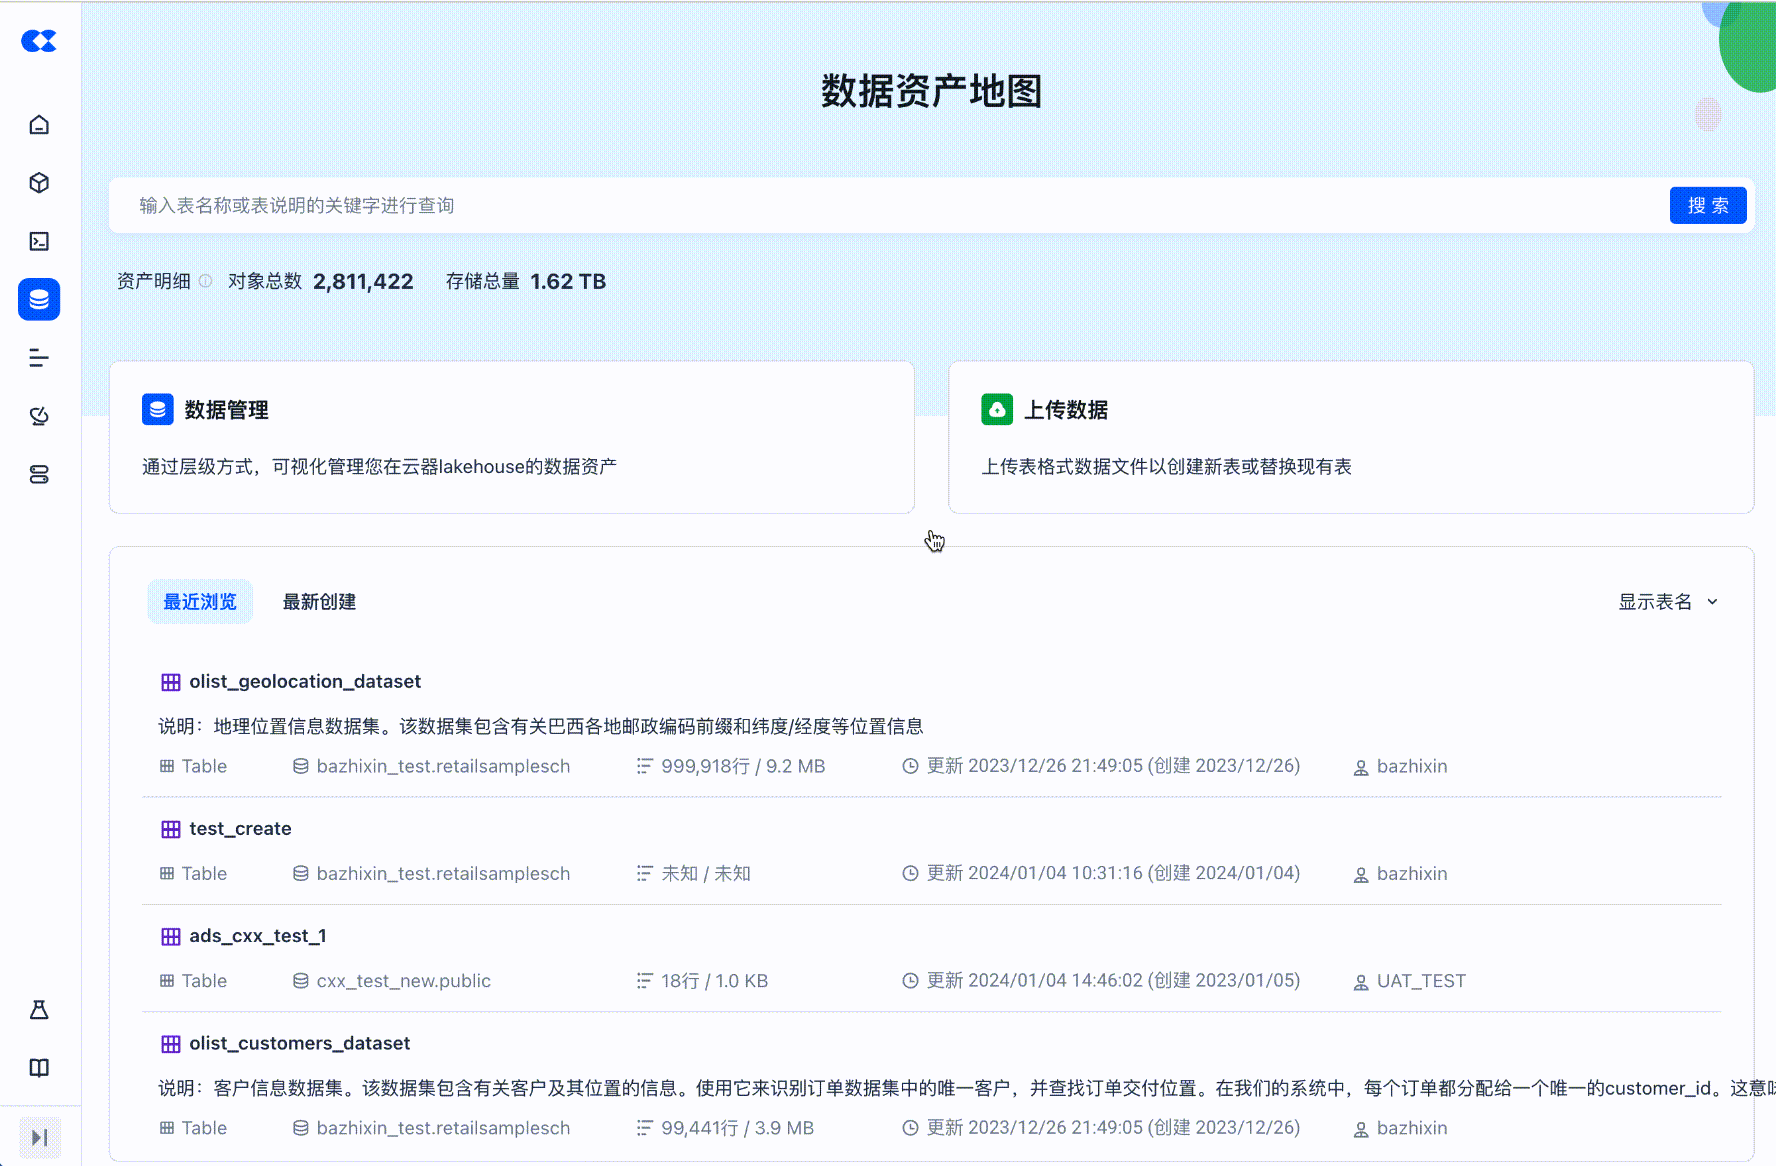The width and height of the screenshot is (1776, 1166).
Task: Open the cube icon in the sidebar
Action: (39, 183)
